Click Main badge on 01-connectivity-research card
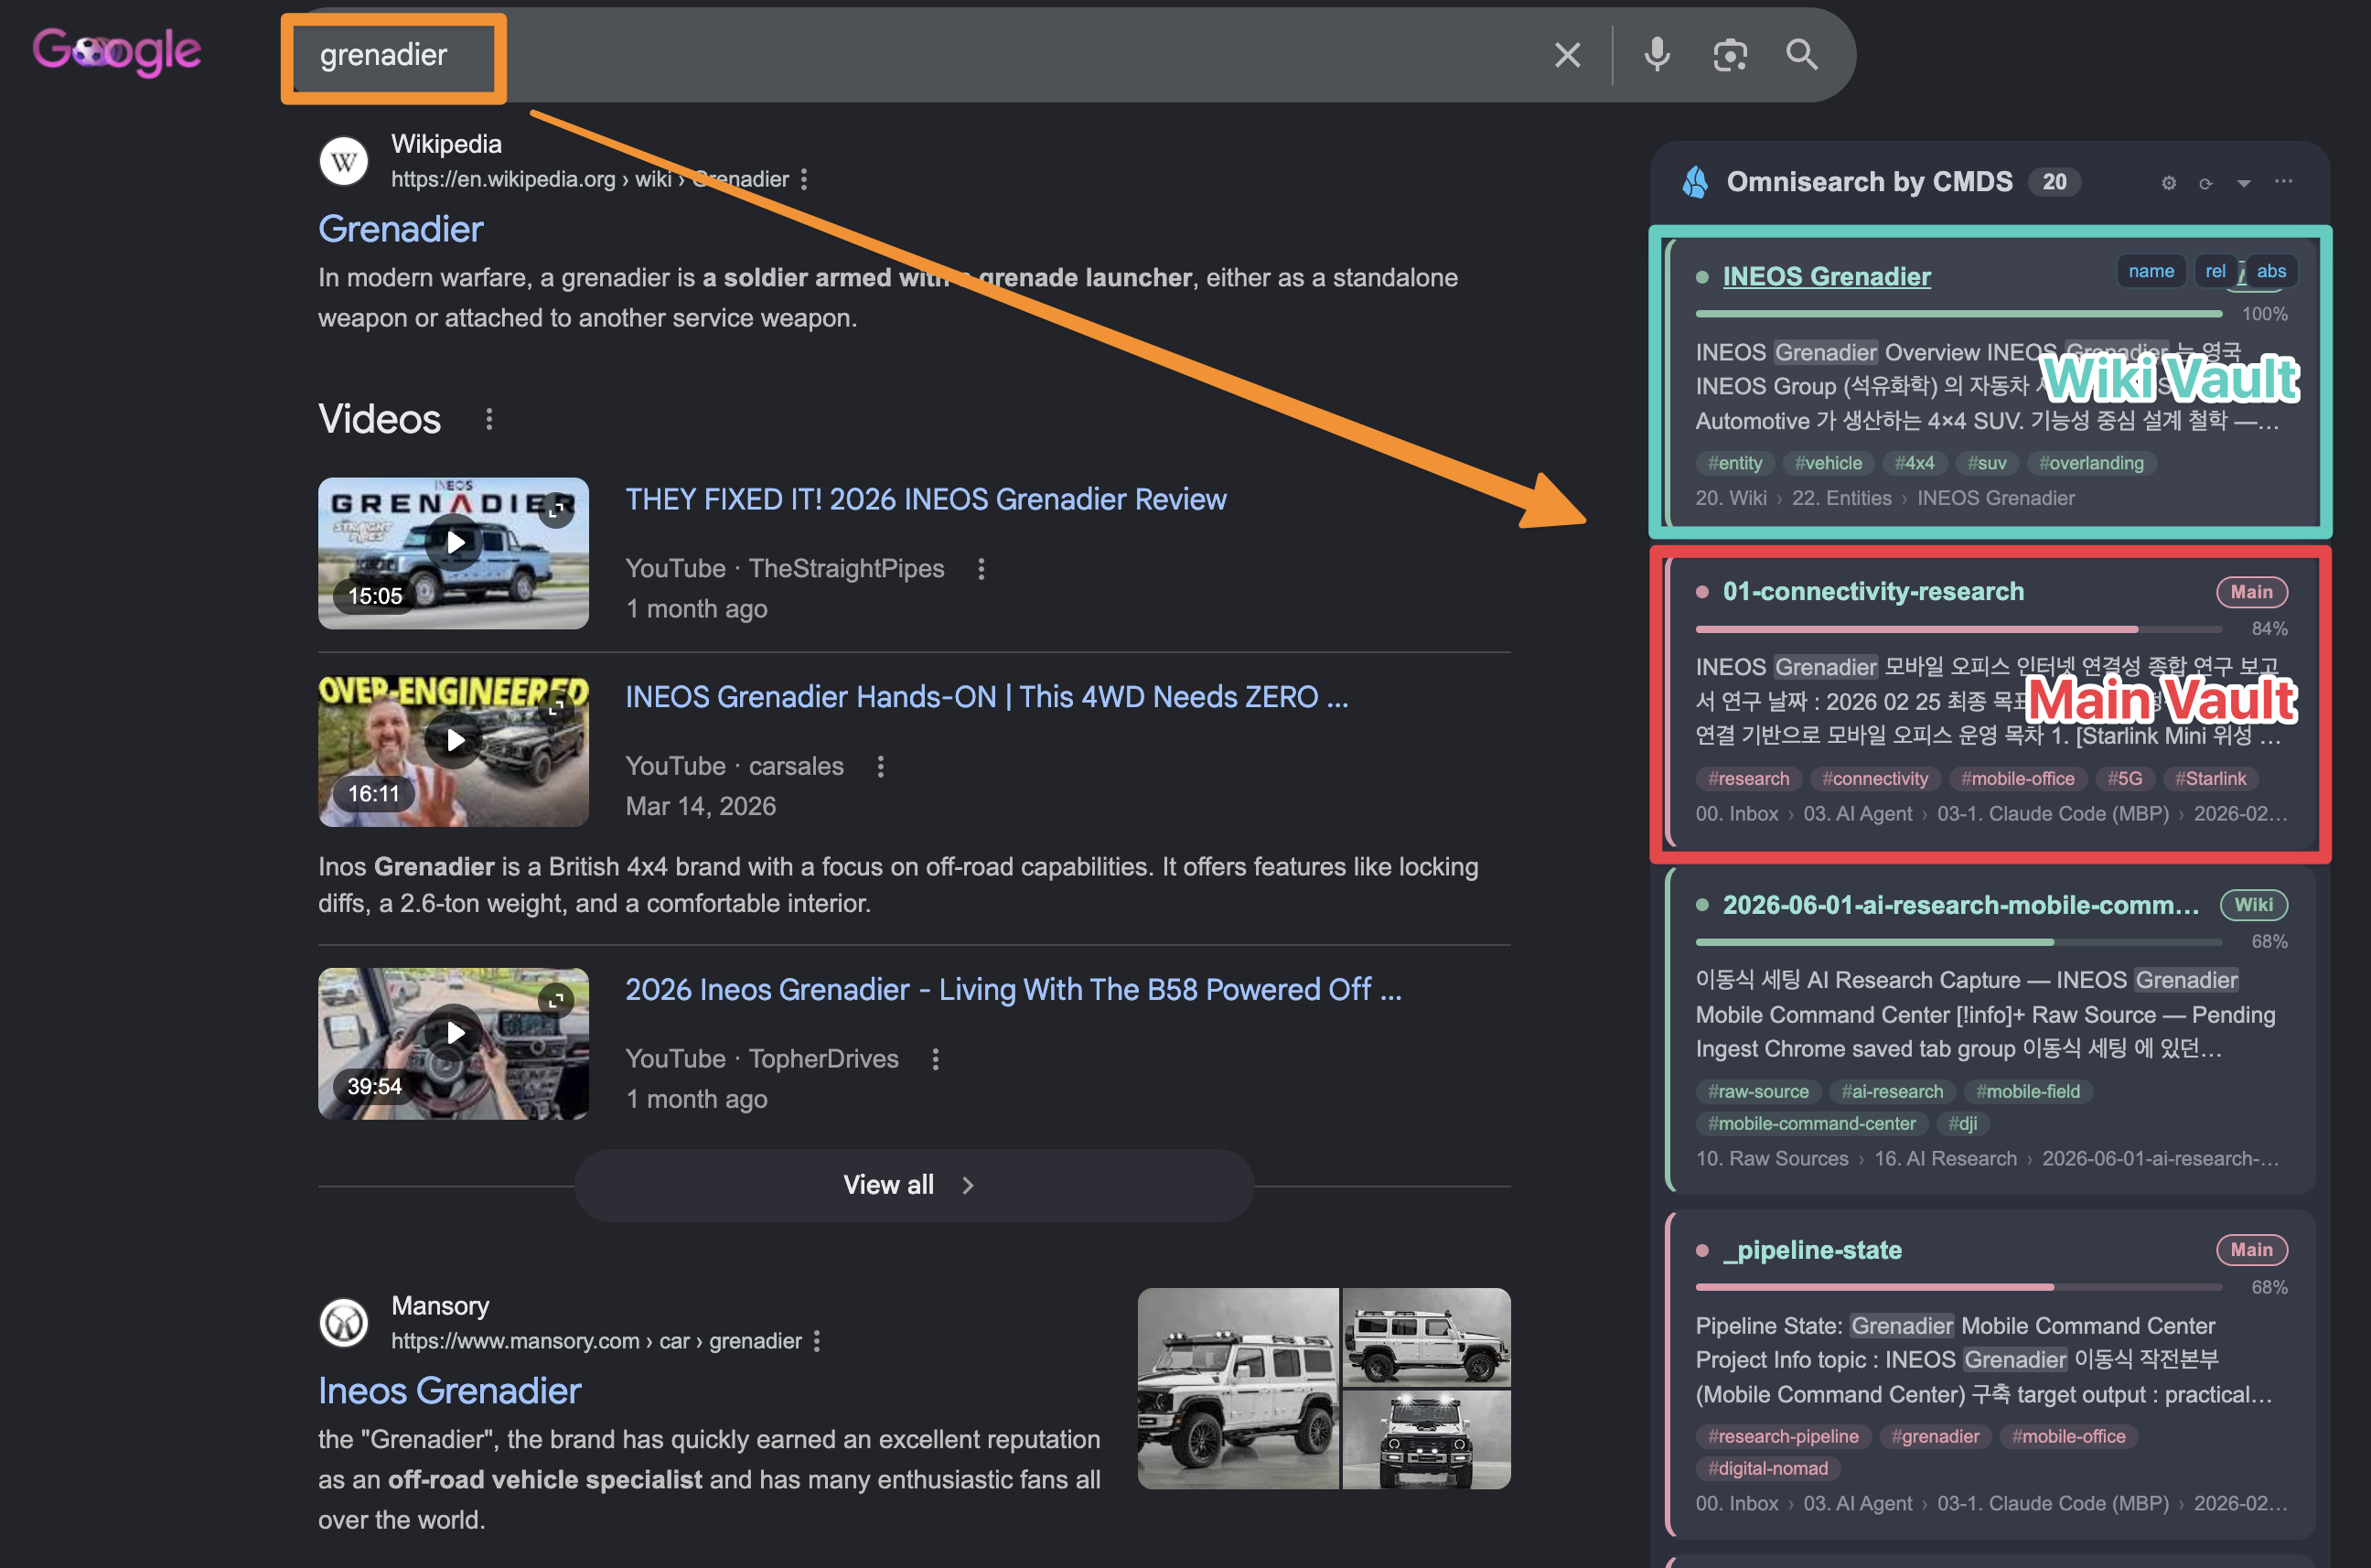 click(x=2251, y=592)
